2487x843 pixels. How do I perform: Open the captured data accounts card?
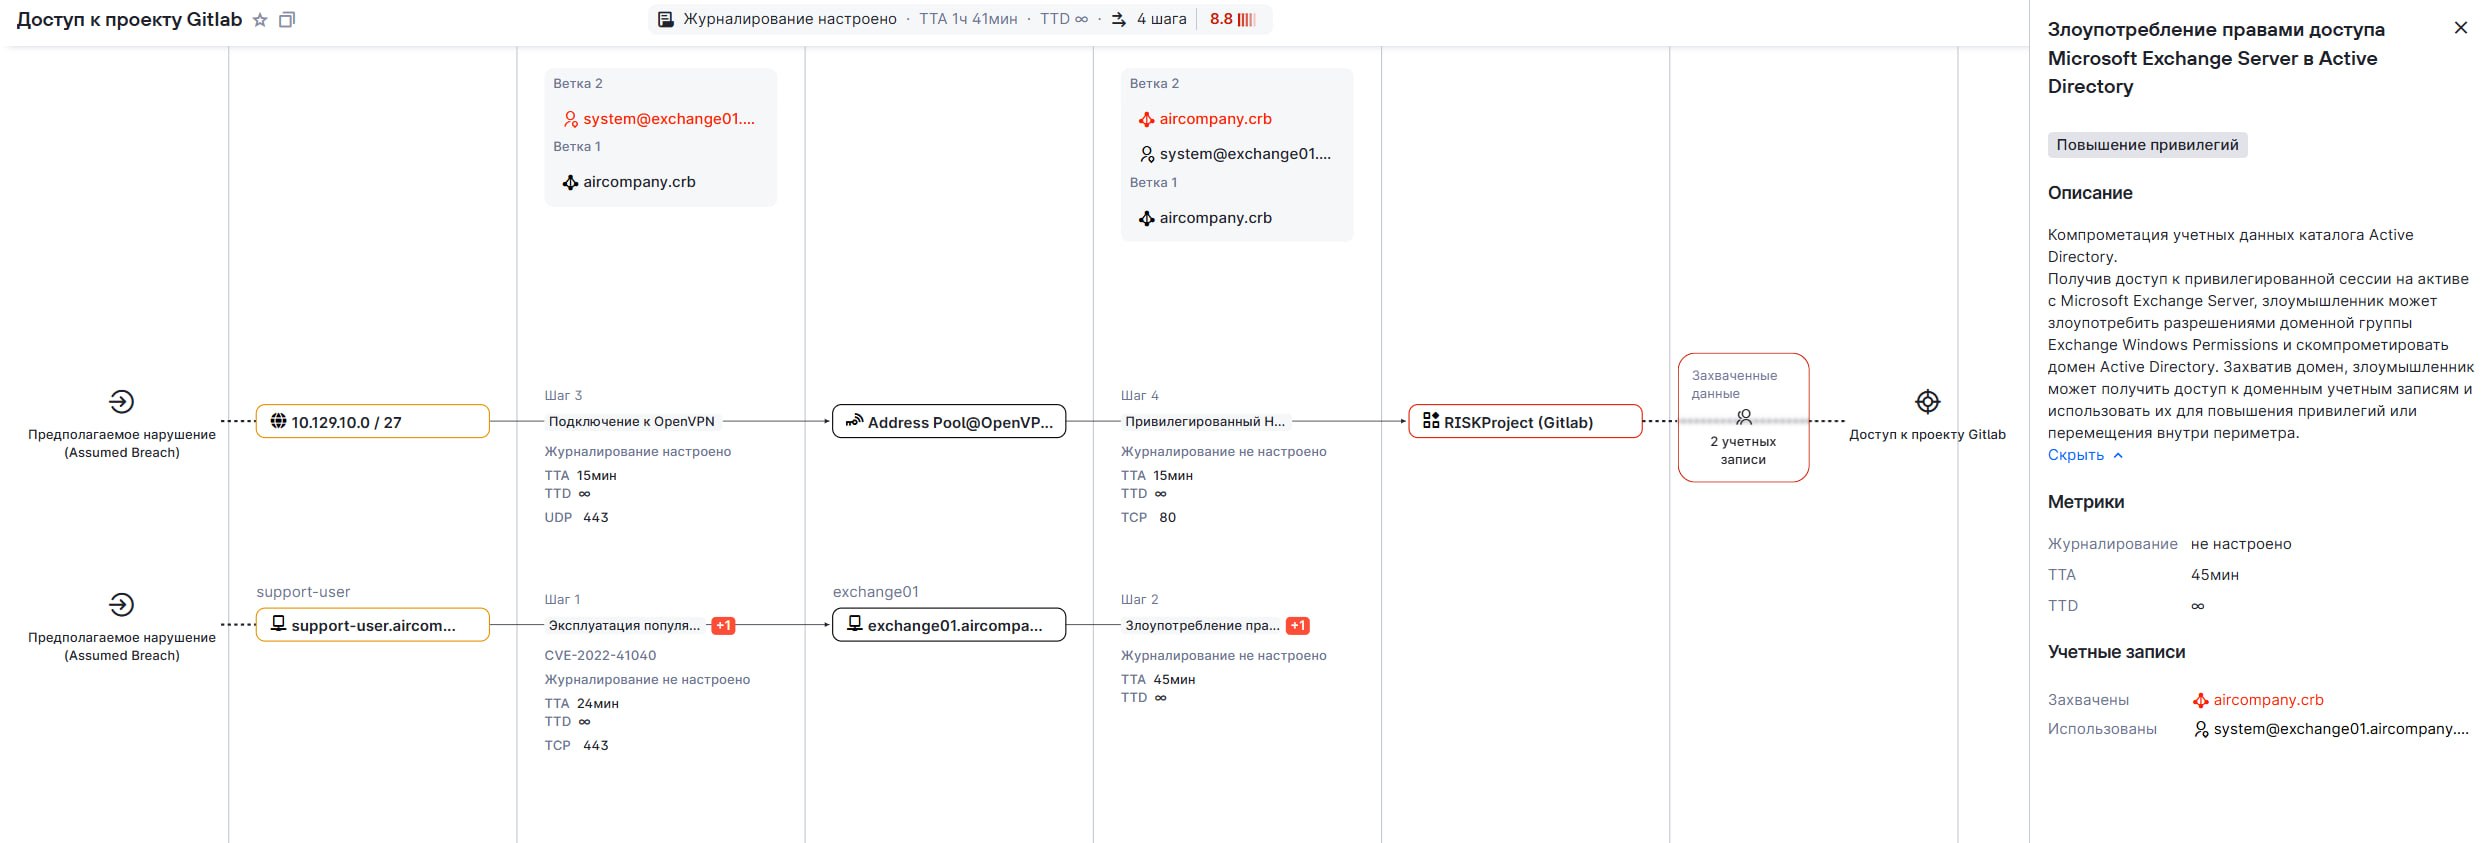(x=1744, y=418)
